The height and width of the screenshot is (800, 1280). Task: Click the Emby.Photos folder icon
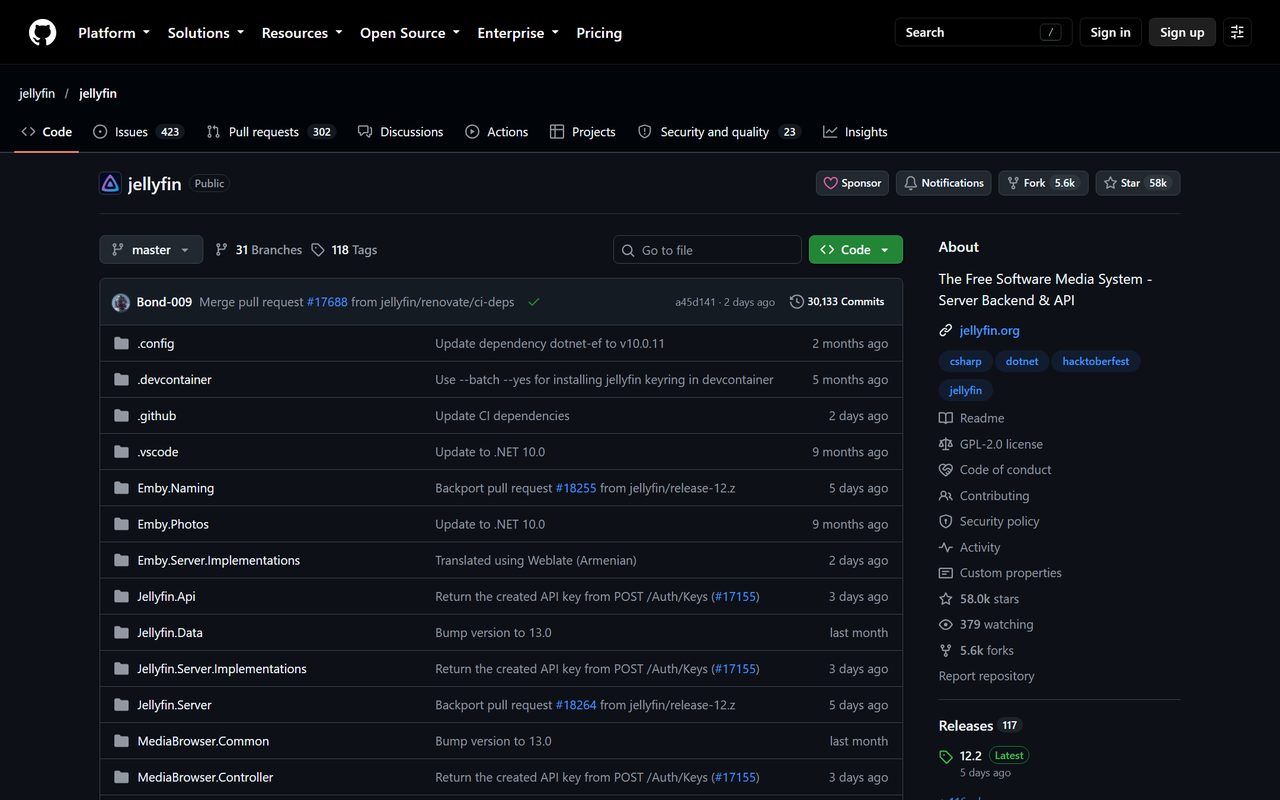[122, 524]
